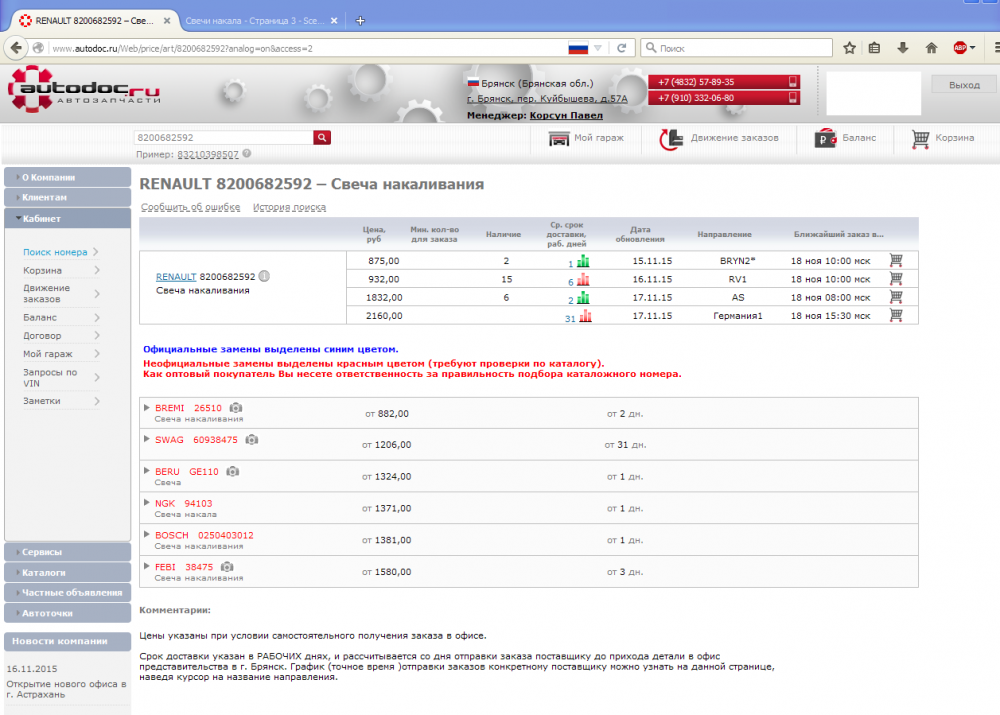Reload the page with the refresh icon
Viewport: 1000px width, 715px height.
point(621,48)
